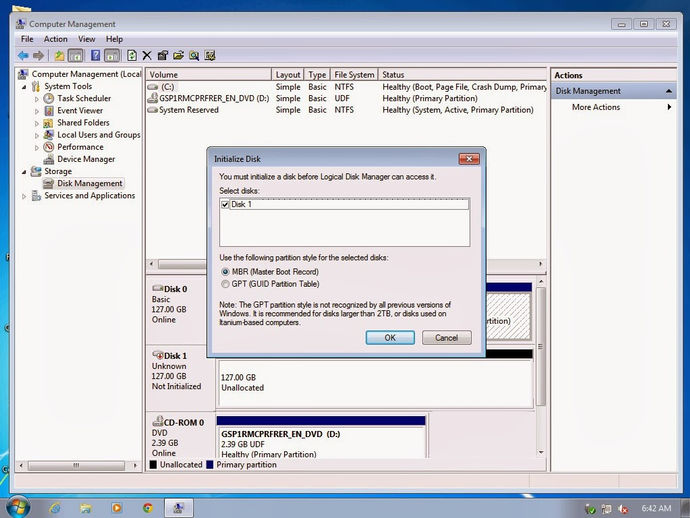Click the Start button orb
Screen dimensions: 690x518
tap(18, 507)
